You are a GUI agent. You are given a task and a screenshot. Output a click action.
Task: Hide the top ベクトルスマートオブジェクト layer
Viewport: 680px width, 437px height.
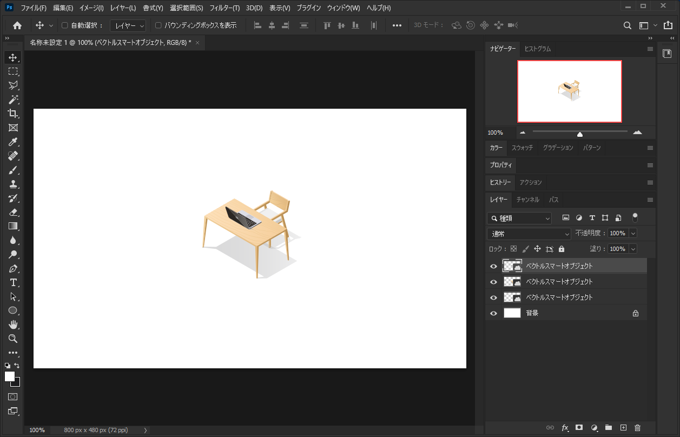tap(493, 266)
